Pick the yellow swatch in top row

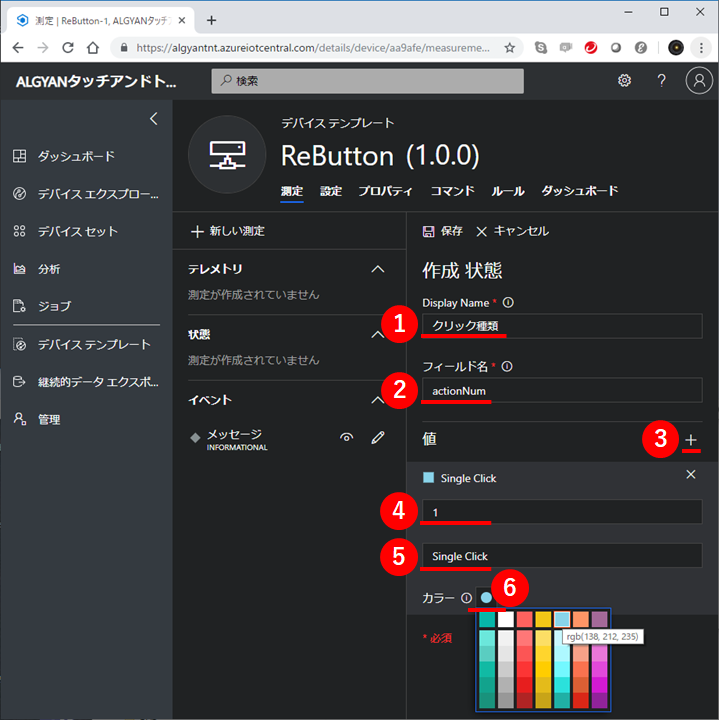[543, 619]
